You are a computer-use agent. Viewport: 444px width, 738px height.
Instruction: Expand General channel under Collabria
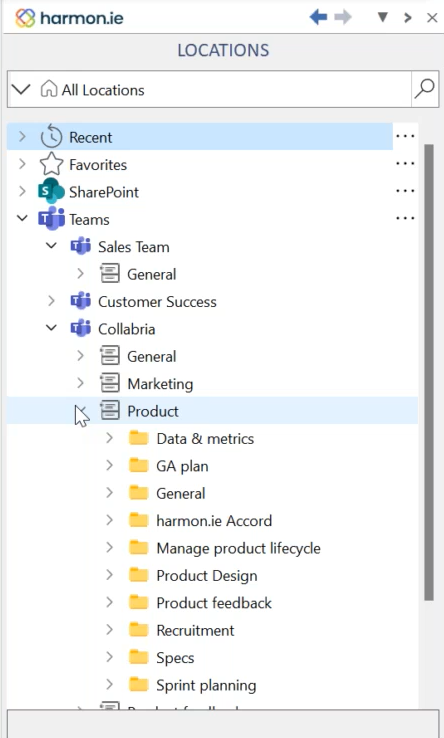coord(80,355)
